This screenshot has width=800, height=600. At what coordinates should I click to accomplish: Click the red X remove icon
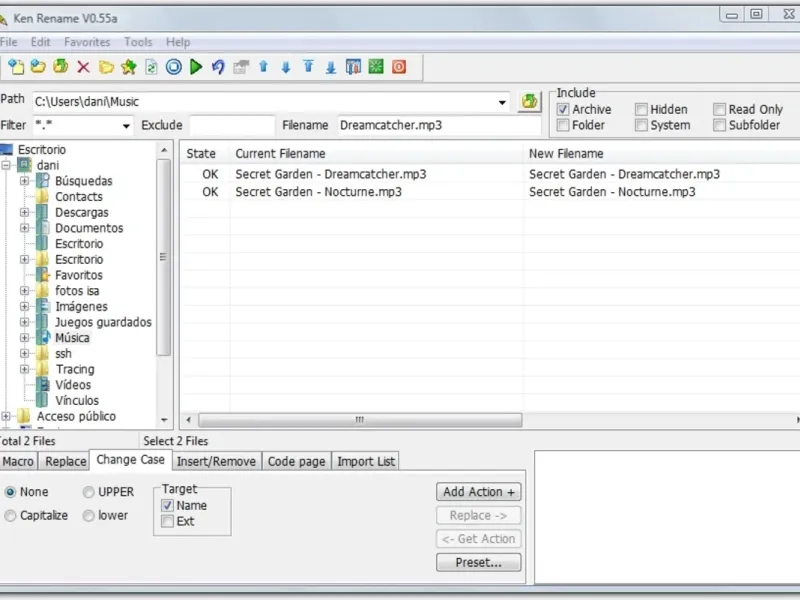pyautogui.click(x=83, y=67)
